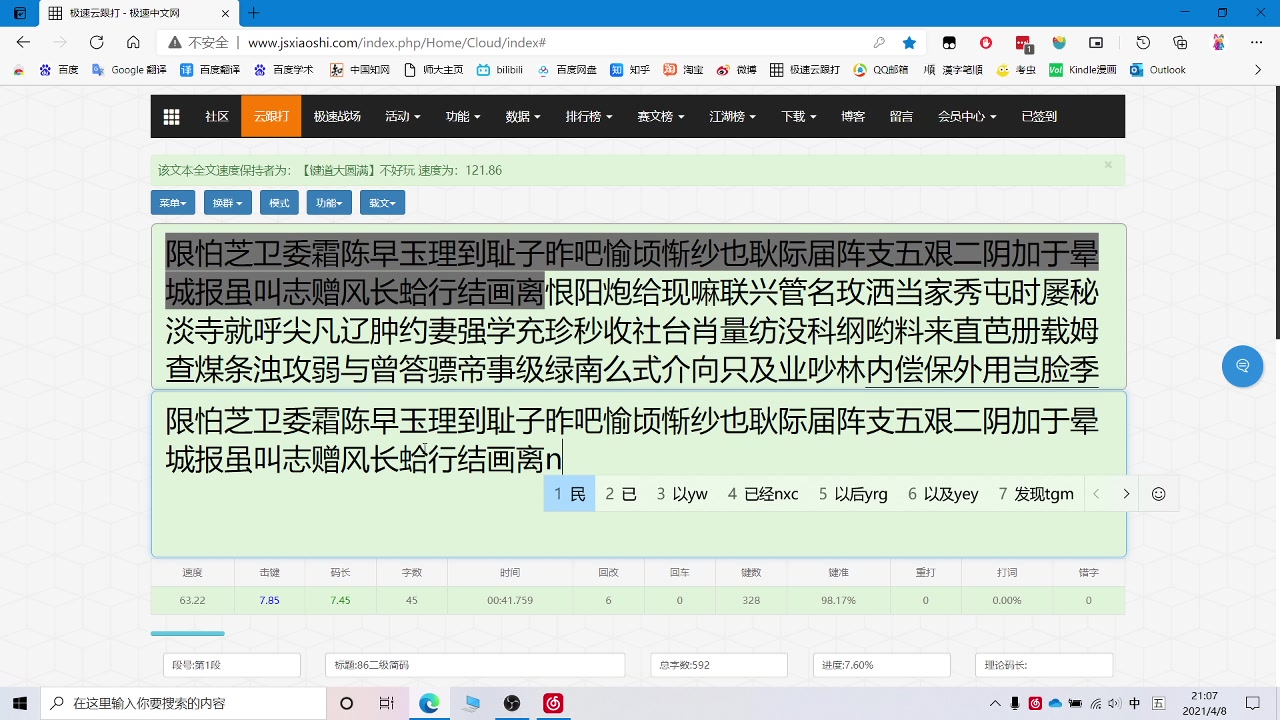Expand the 排行榜 dropdown menu
The image size is (1280, 720).
point(589,116)
